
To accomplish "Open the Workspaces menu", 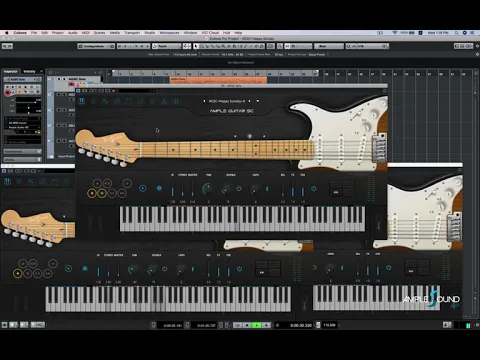I will pos(169,33).
